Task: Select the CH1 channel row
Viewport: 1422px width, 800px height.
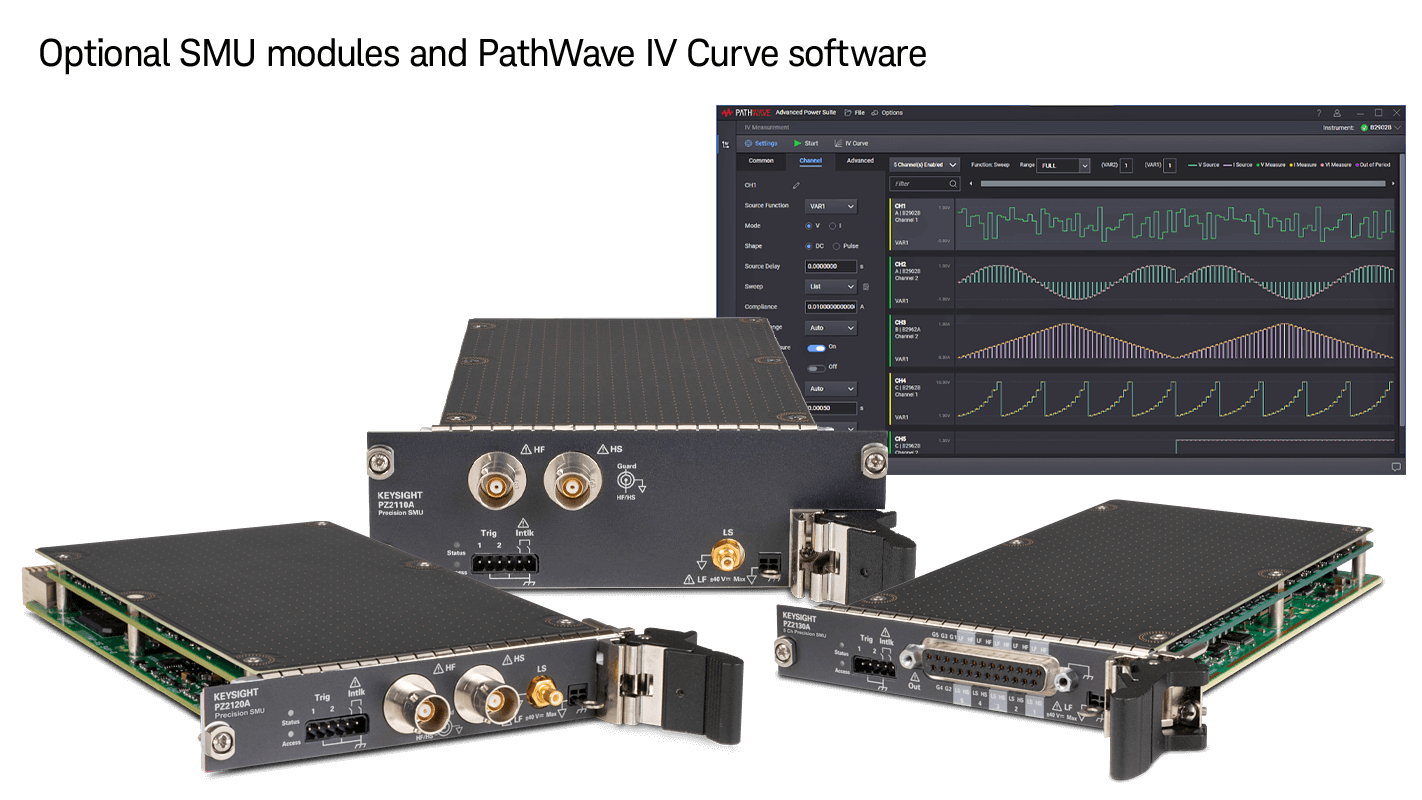Action: tap(921, 223)
